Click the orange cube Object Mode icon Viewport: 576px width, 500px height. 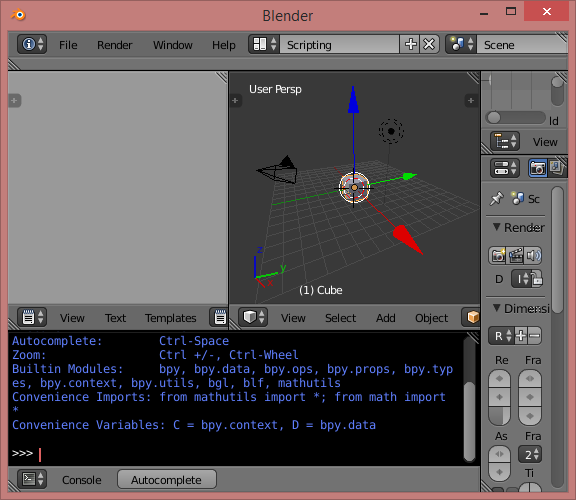point(472,317)
